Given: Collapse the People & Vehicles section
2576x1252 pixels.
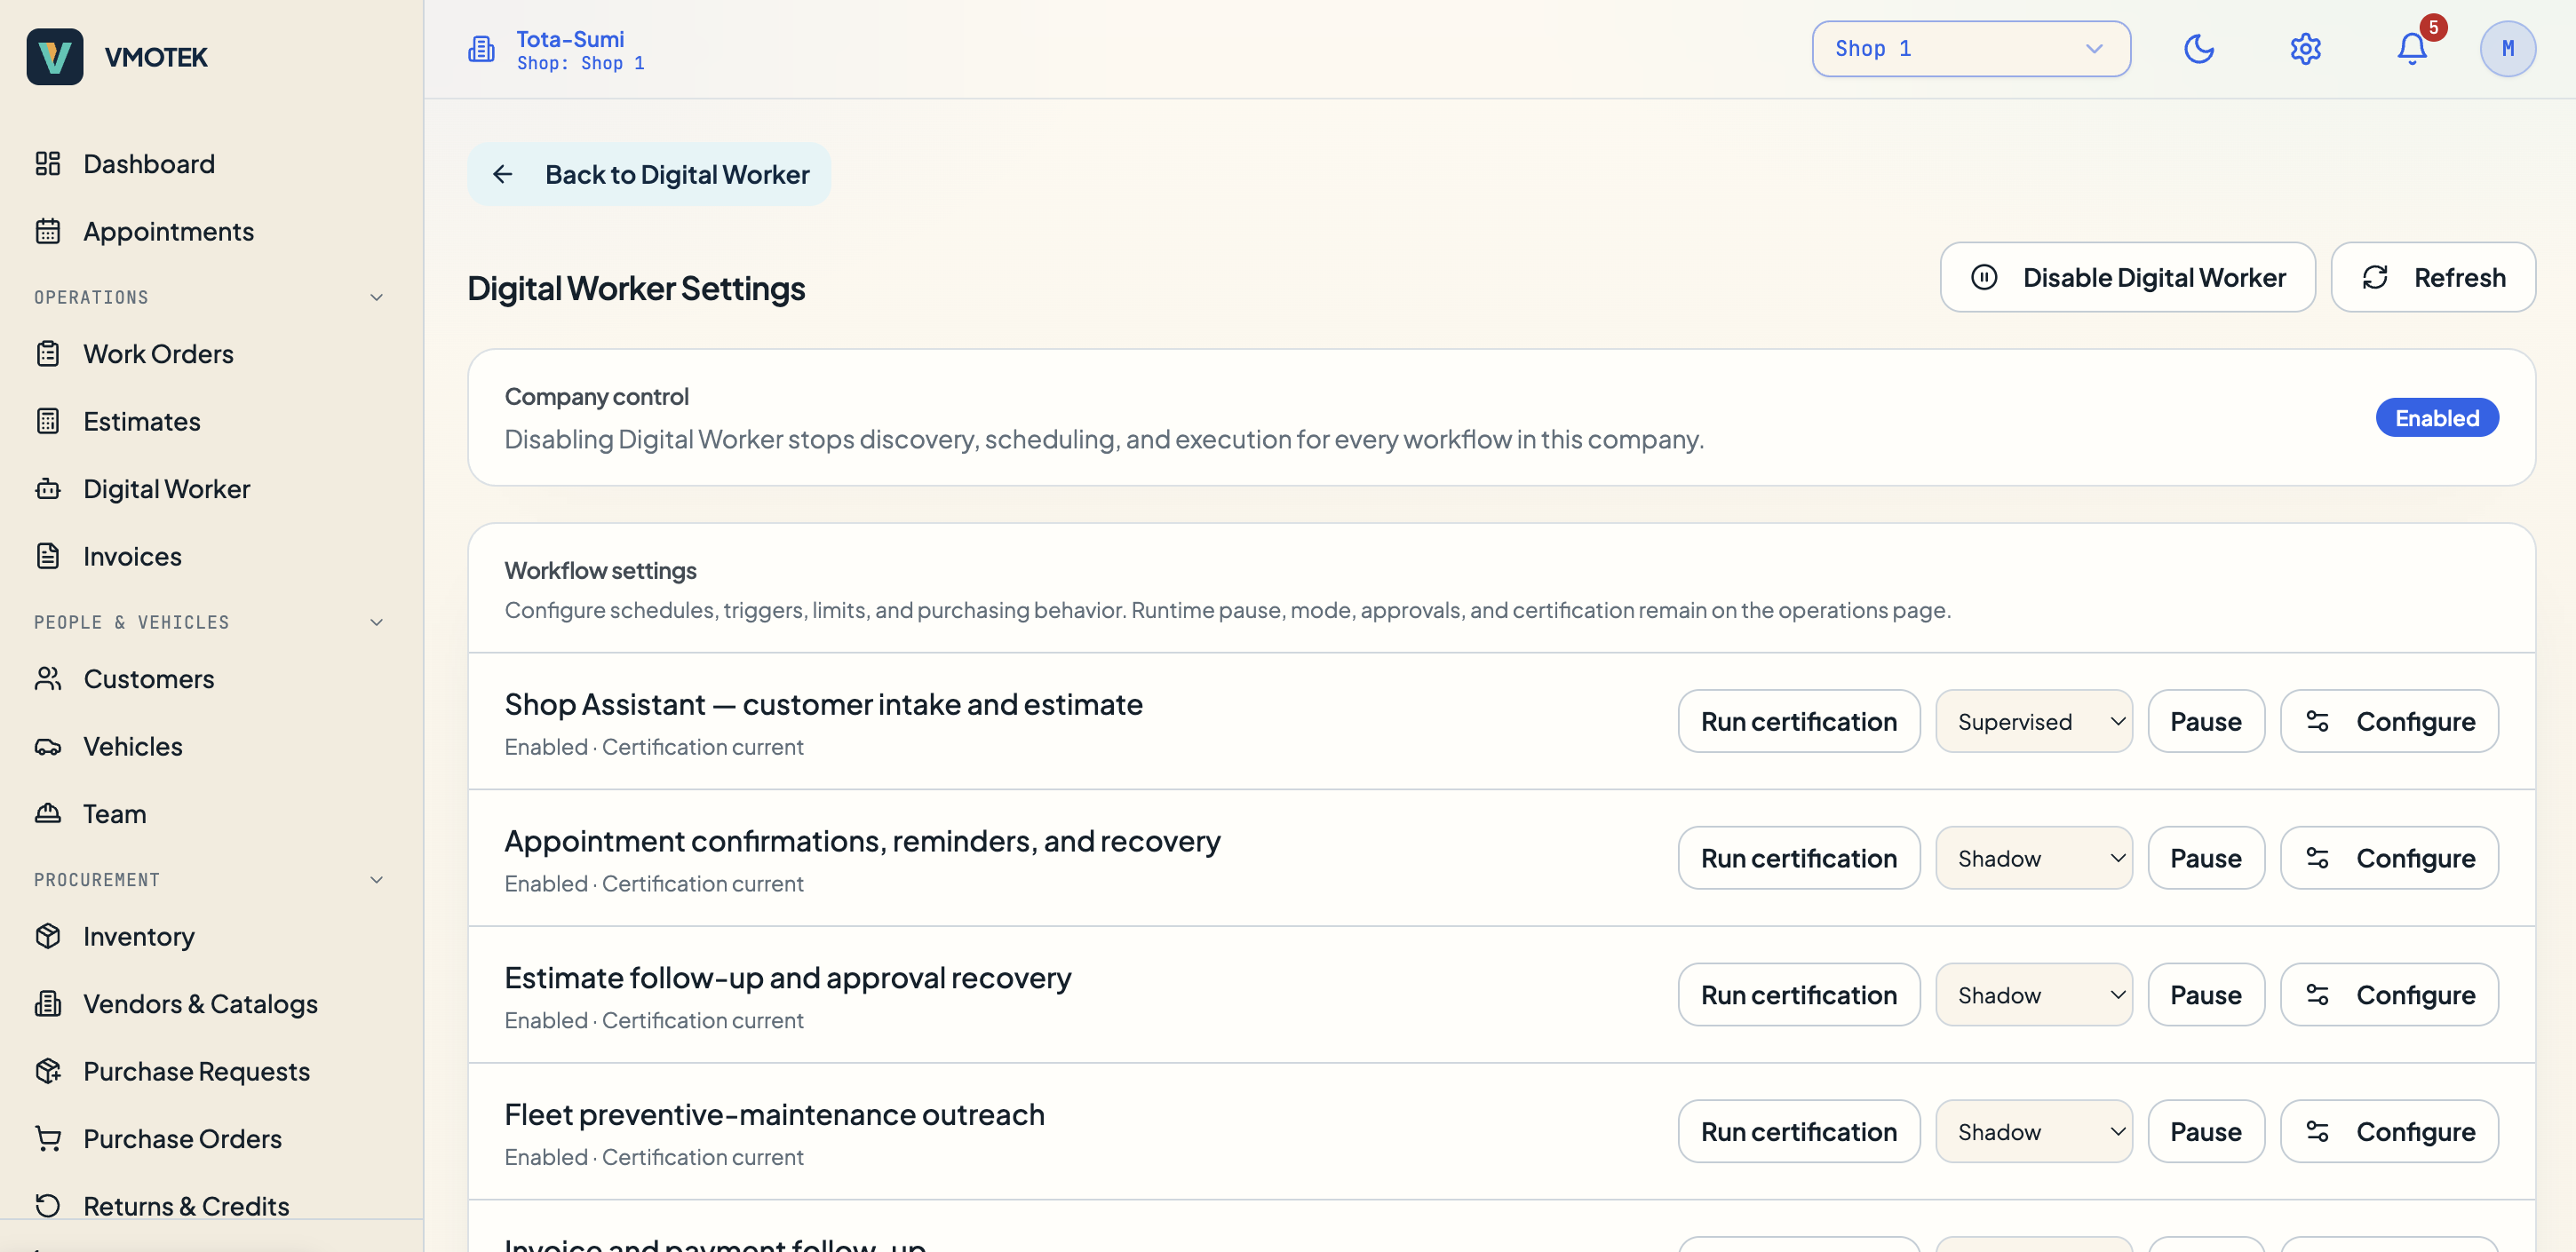Looking at the screenshot, I should 377,622.
